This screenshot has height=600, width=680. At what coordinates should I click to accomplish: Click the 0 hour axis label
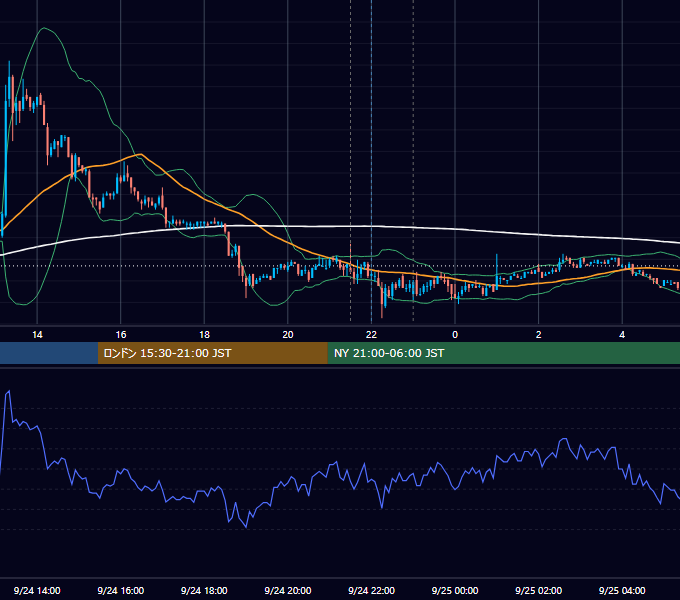point(455,335)
